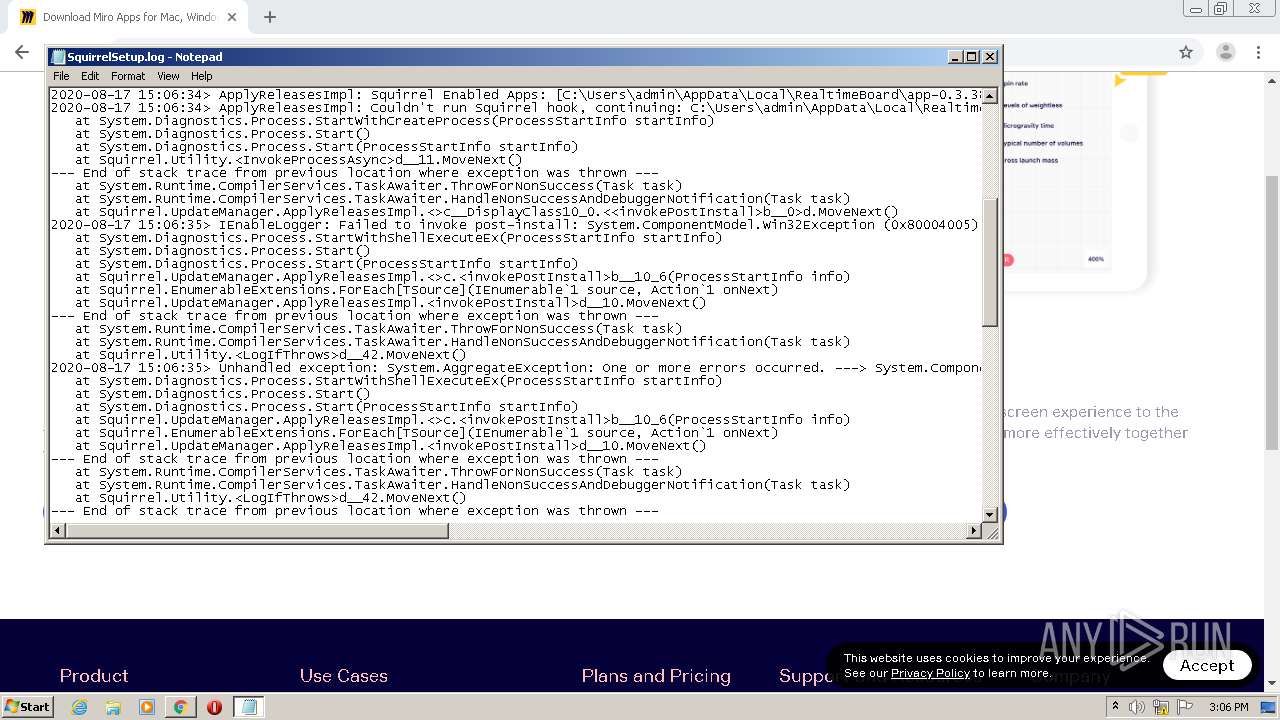Select the Notepad taskbar button
The image size is (1280, 720).
pos(248,707)
